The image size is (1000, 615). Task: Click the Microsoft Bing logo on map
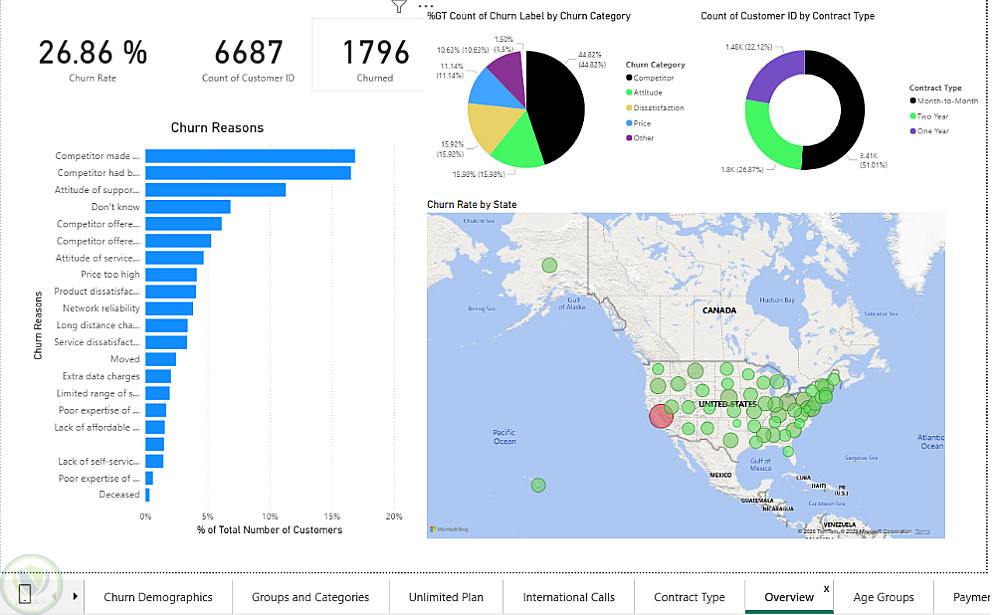tap(450, 530)
